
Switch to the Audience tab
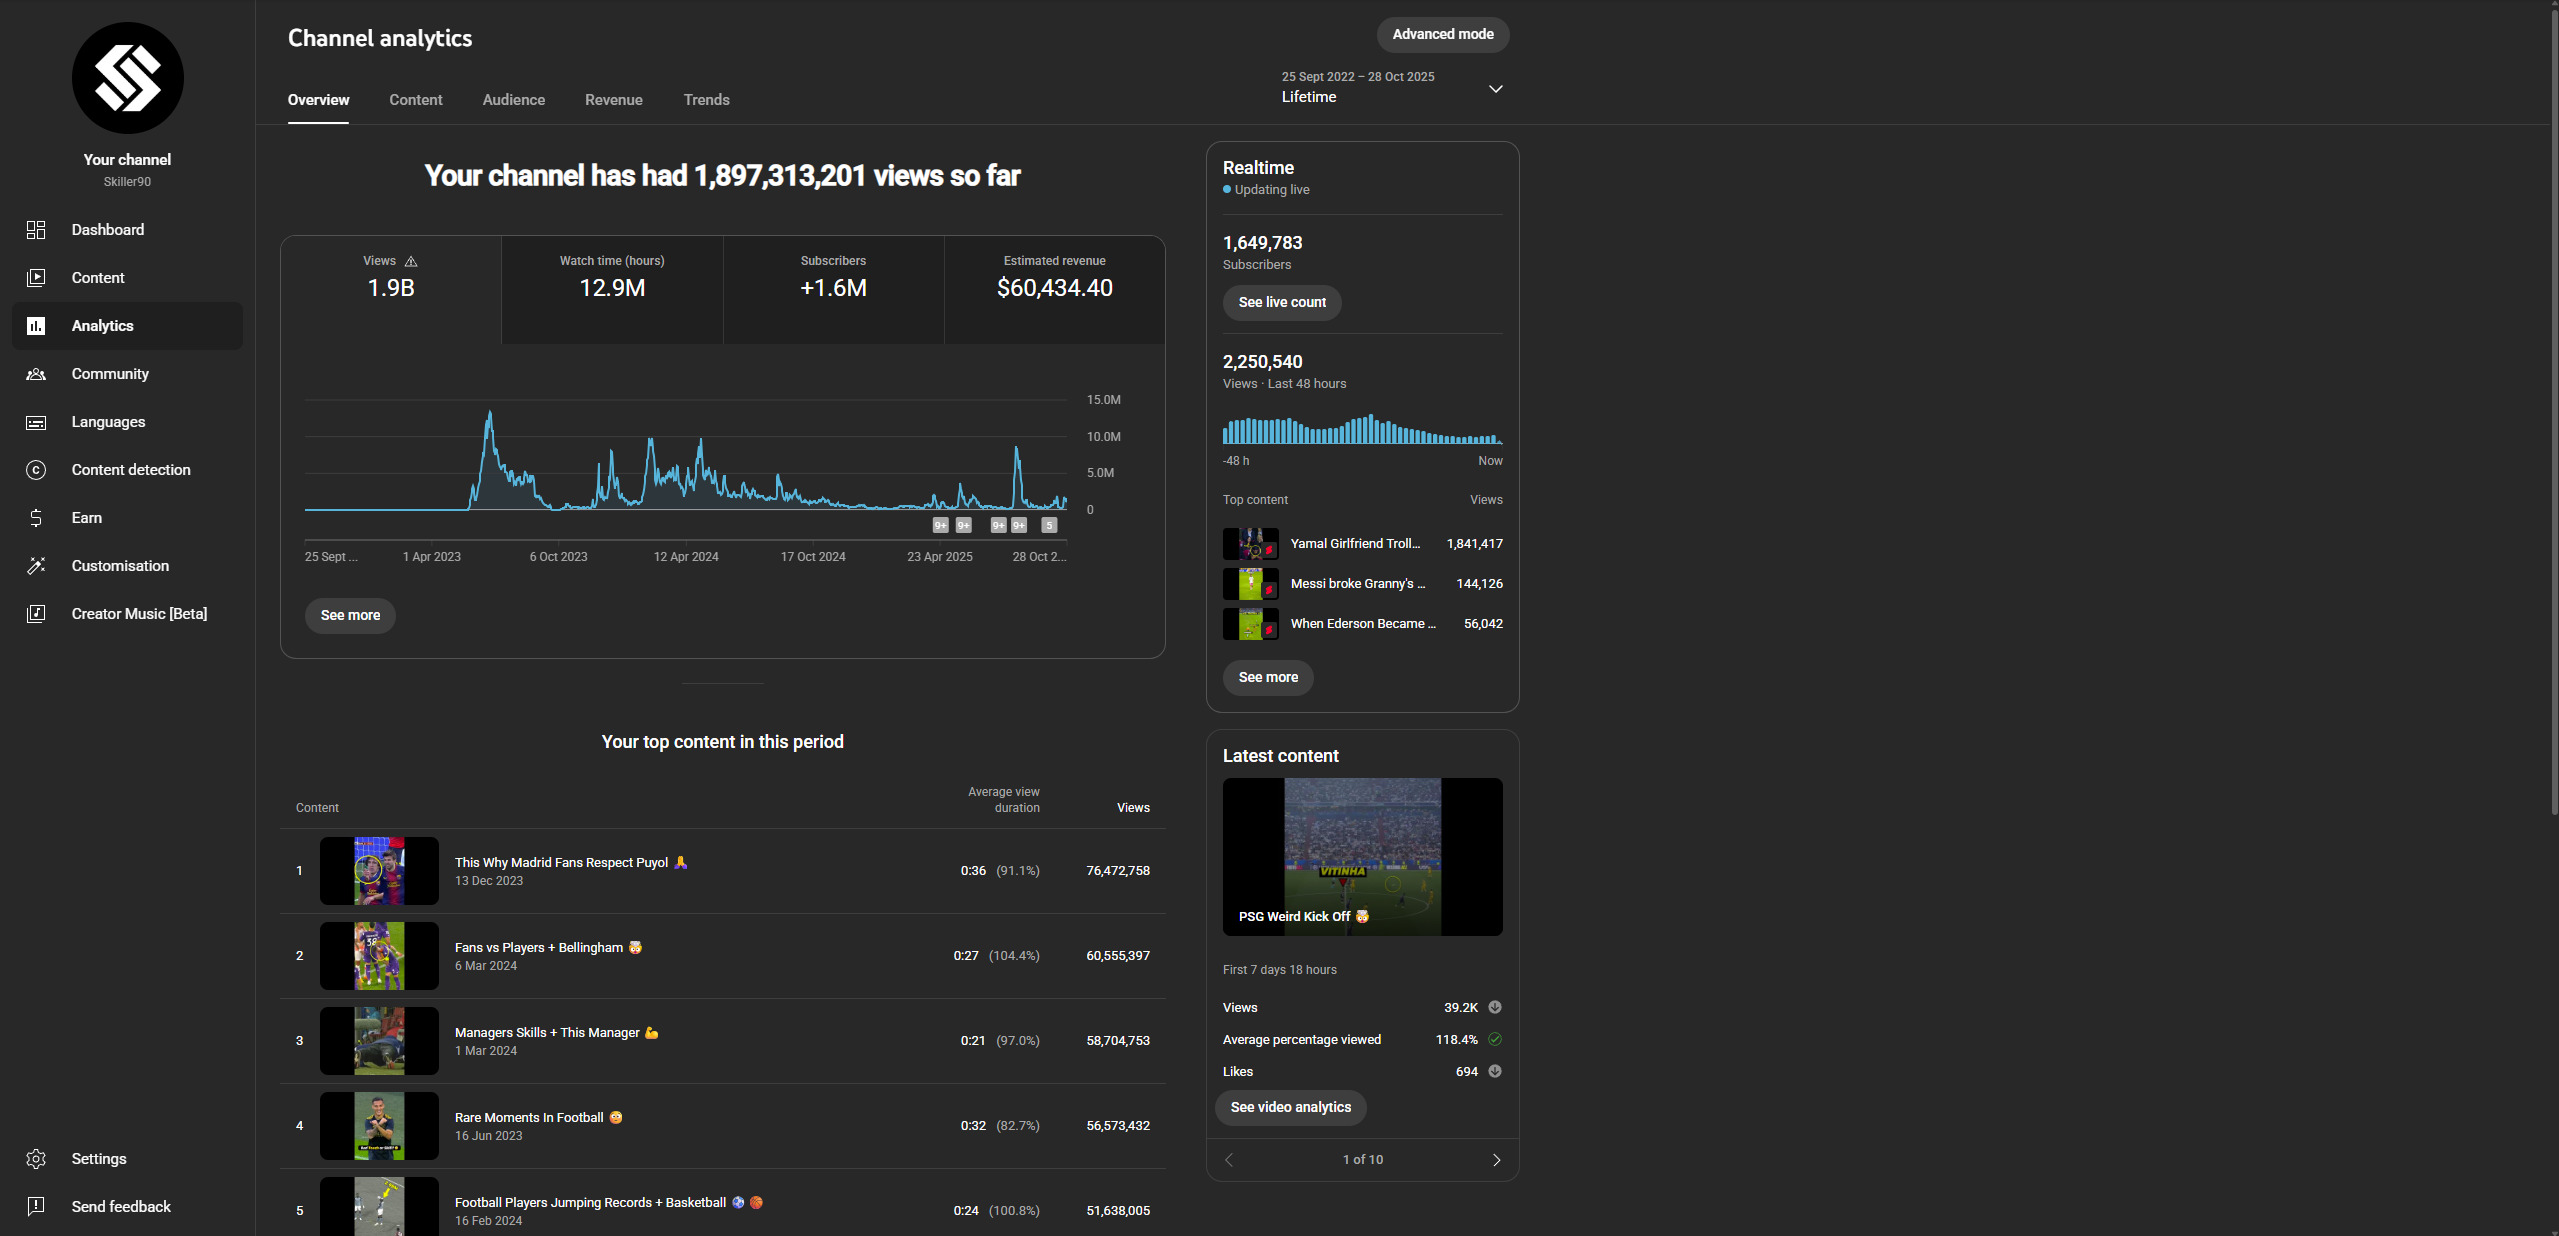[513, 100]
